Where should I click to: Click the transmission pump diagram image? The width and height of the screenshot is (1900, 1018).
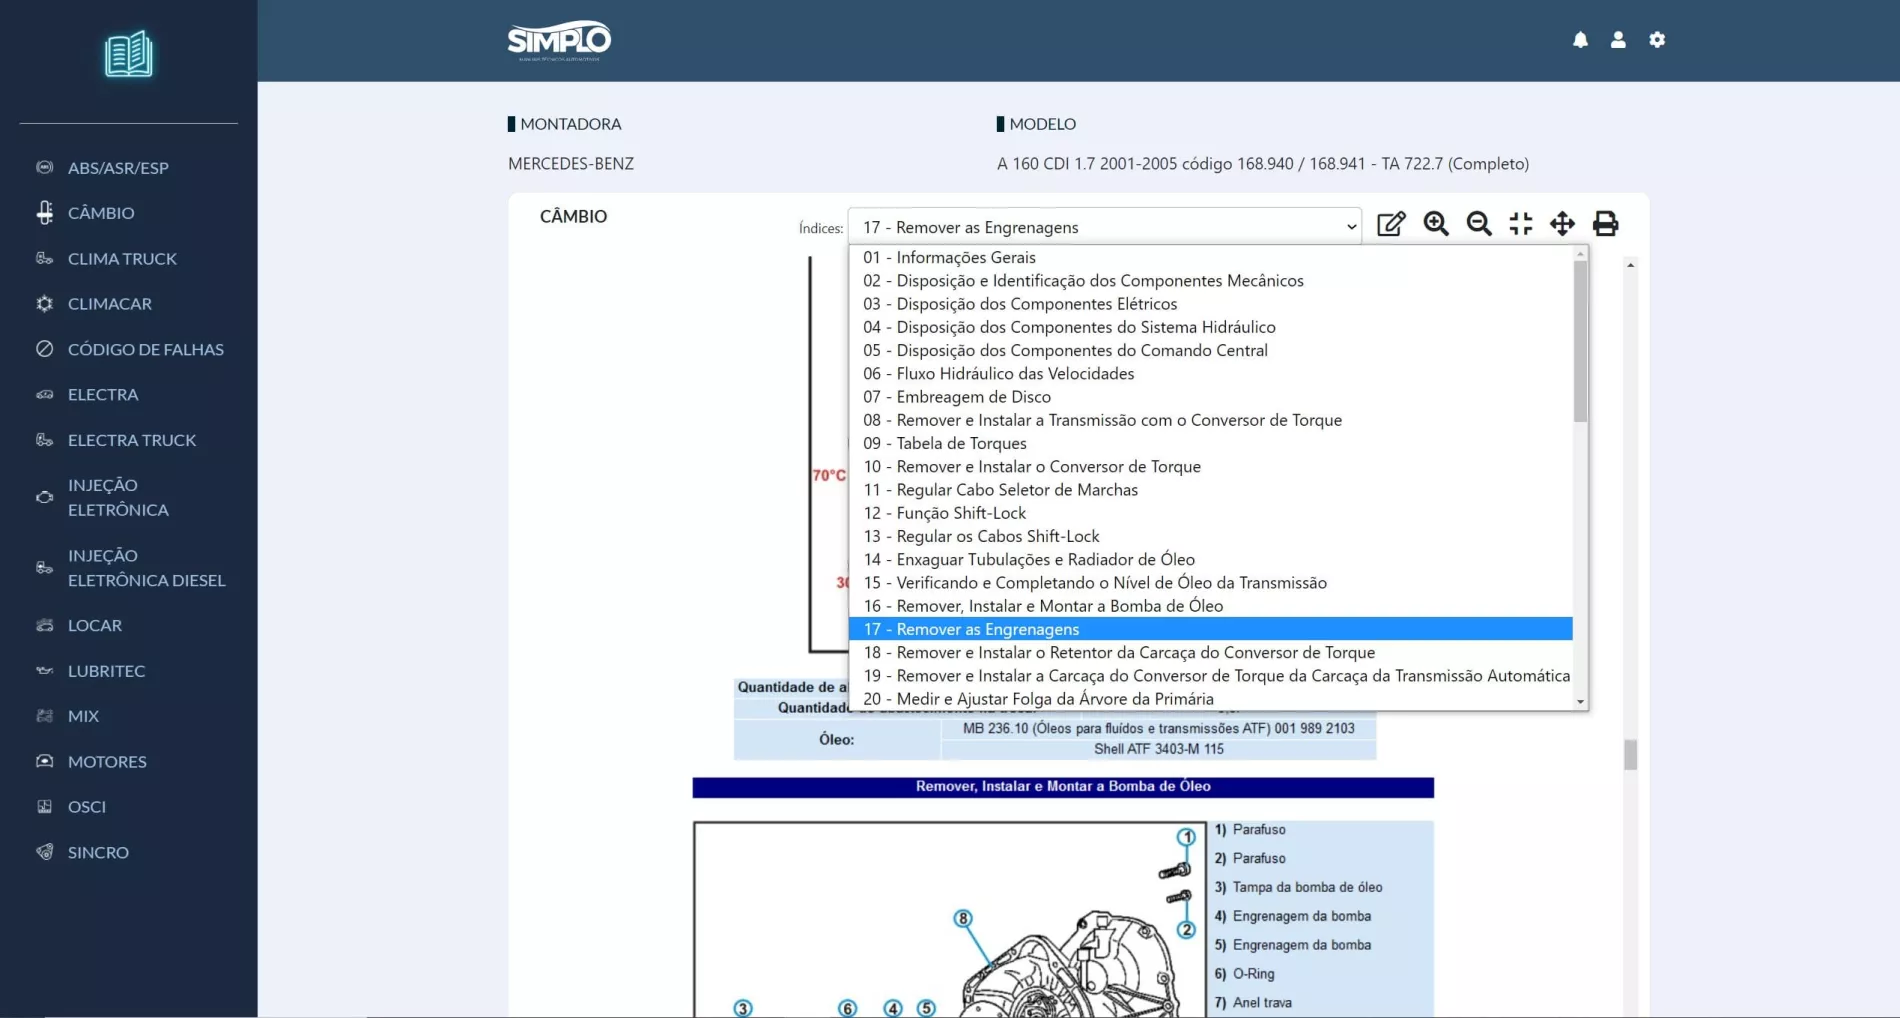tap(949, 920)
